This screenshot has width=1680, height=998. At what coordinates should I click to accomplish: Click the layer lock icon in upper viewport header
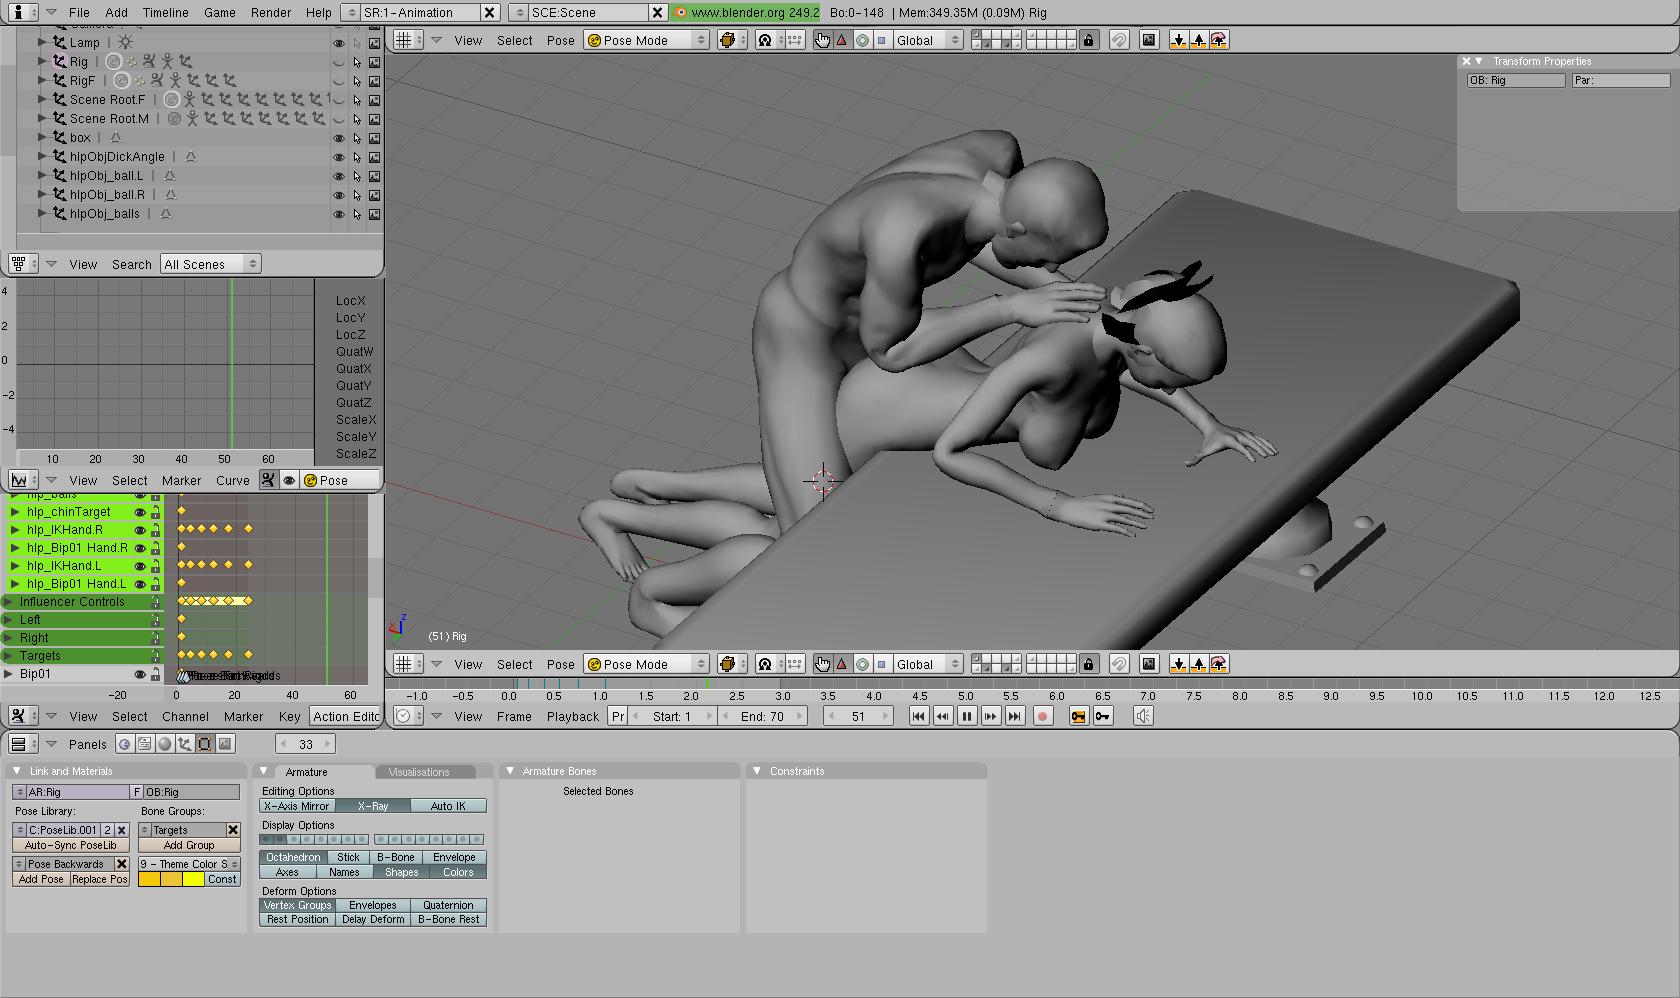[1089, 40]
